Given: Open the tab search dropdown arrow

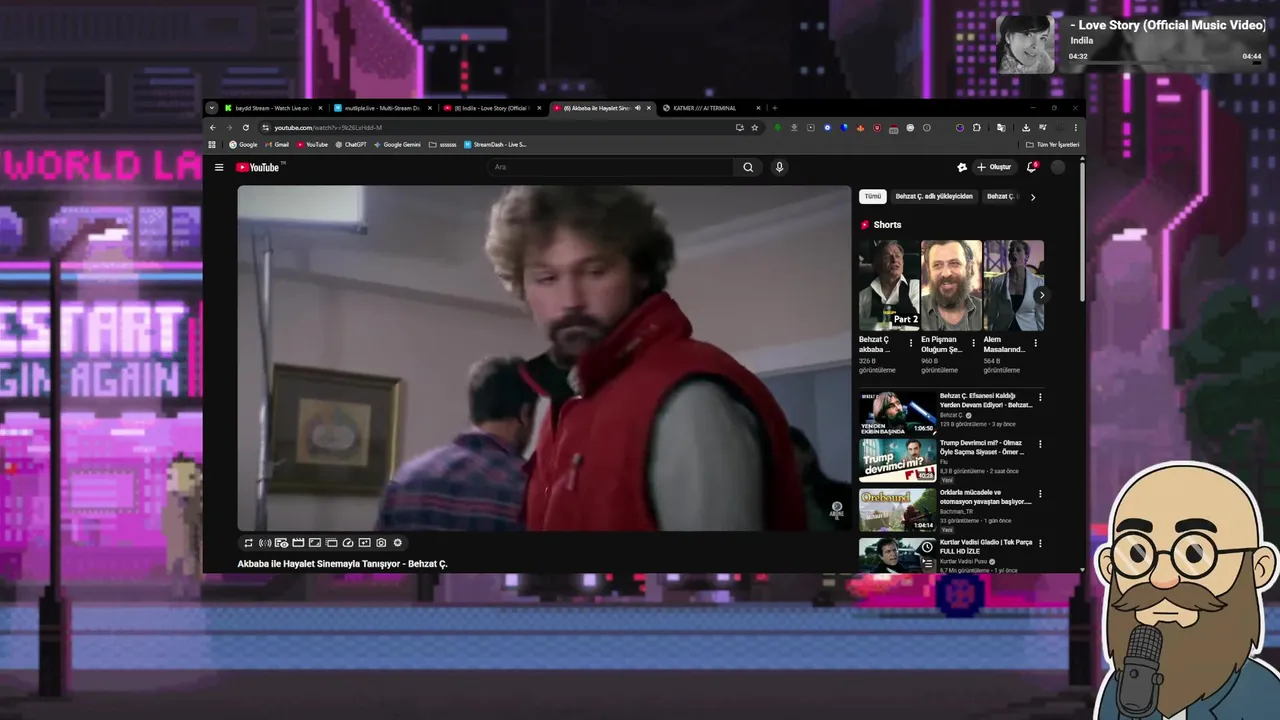Looking at the screenshot, I should [x=211, y=108].
